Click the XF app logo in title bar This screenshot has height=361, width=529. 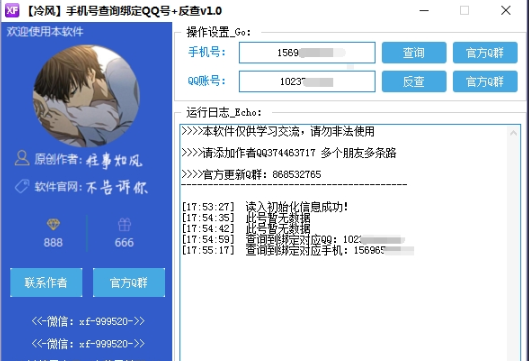(x=11, y=10)
